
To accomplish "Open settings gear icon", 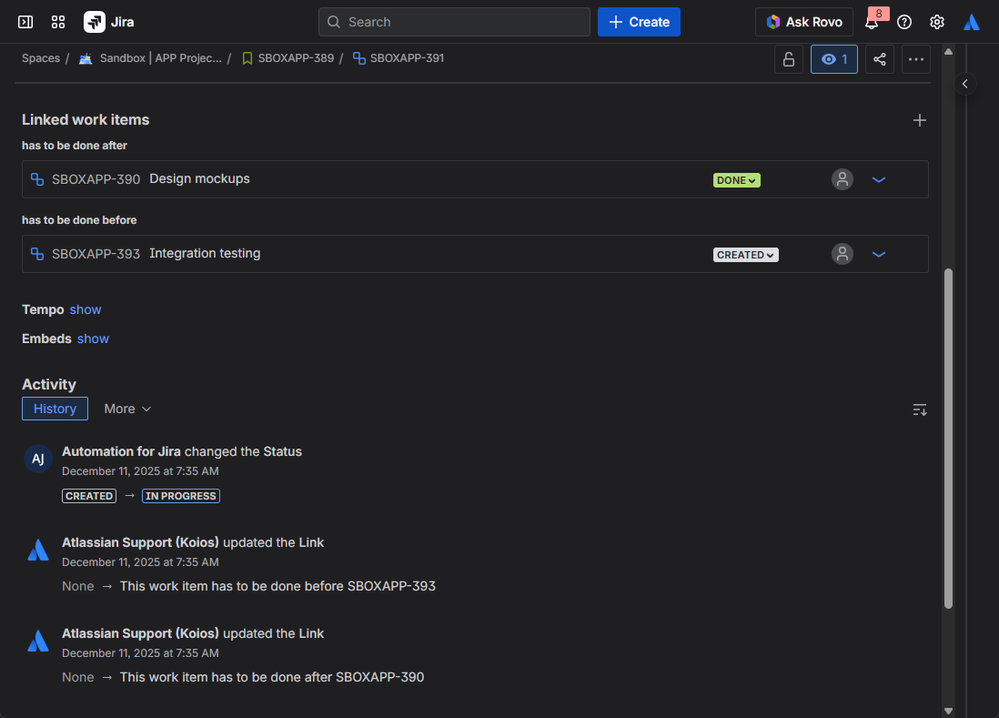I will coord(937,22).
